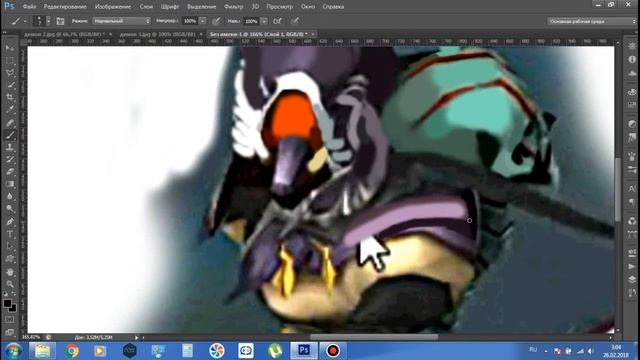Open the brush size preset picker

coord(48,21)
